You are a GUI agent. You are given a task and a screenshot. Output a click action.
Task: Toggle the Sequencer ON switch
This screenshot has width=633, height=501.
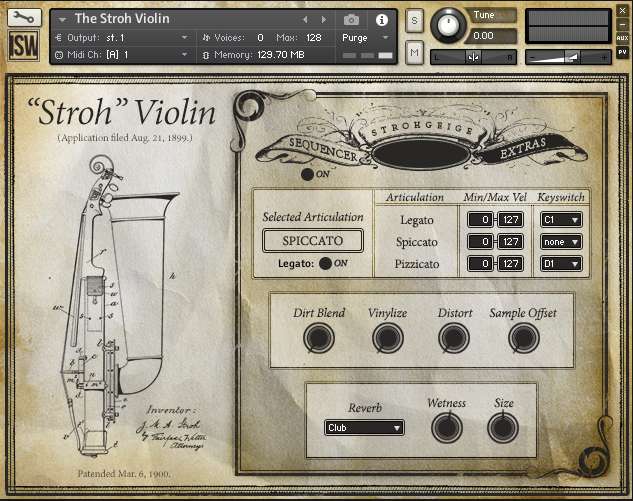(307, 174)
